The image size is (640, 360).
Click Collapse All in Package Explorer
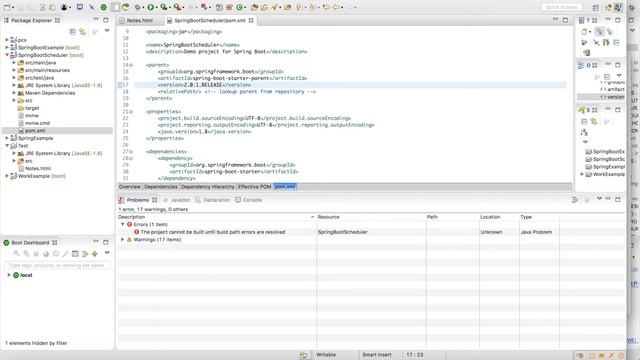(73, 31)
